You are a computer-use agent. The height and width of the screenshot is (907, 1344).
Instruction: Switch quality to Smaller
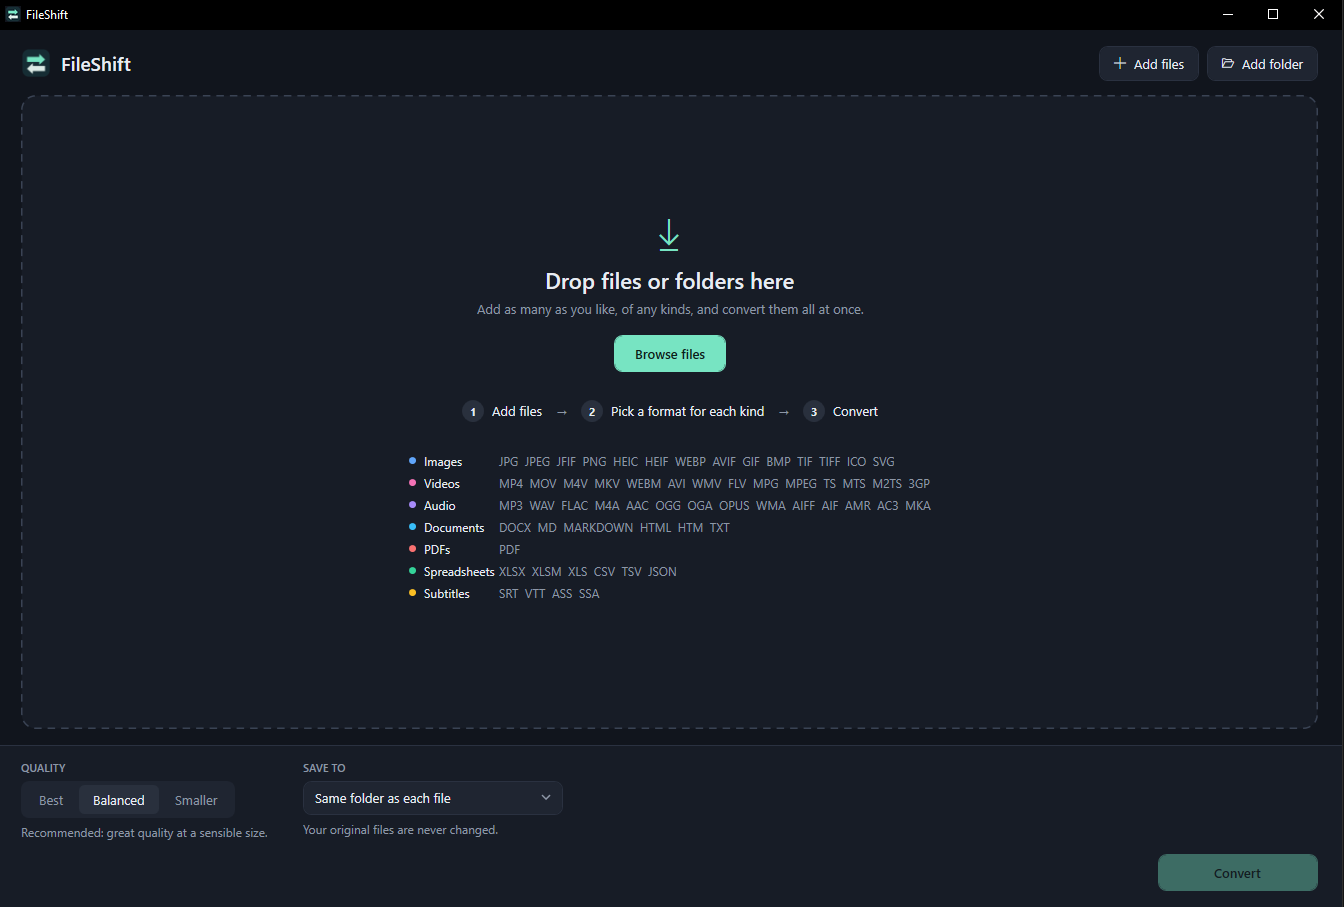point(196,800)
